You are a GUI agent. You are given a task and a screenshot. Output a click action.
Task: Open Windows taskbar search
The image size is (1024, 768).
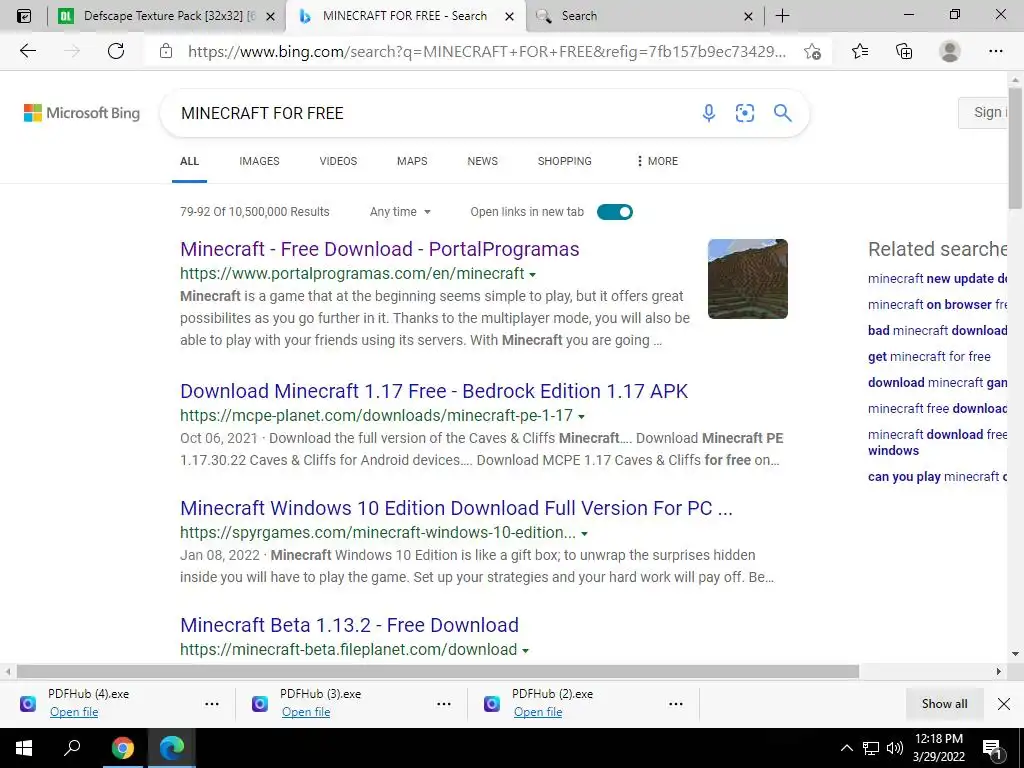pyautogui.click(x=72, y=748)
